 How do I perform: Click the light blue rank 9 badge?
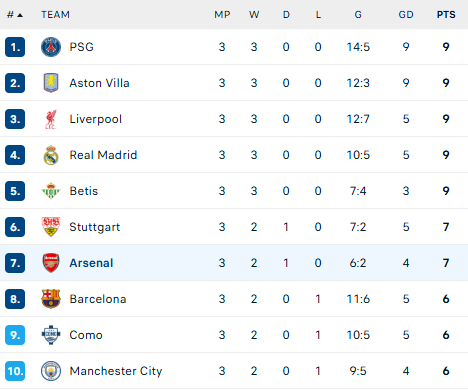[15, 335]
